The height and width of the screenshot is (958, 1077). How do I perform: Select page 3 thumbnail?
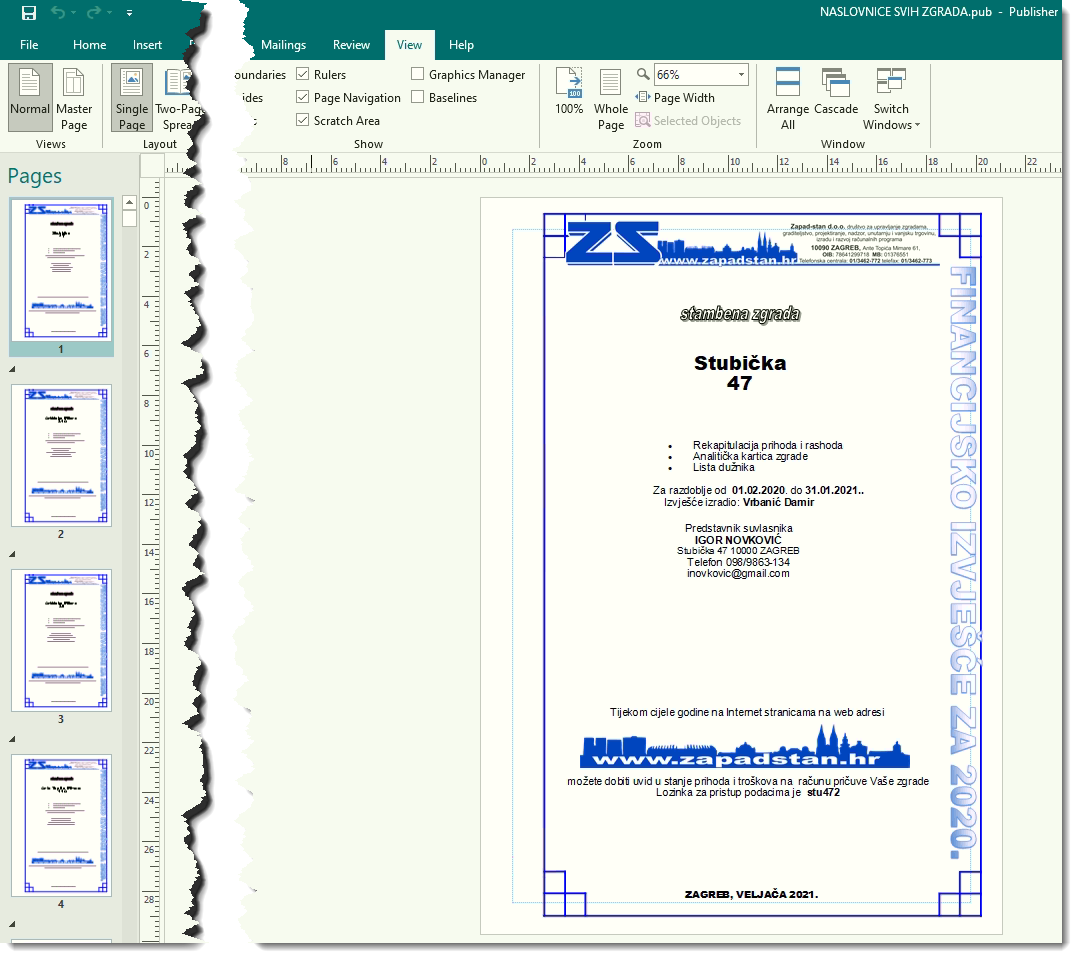click(x=61, y=640)
